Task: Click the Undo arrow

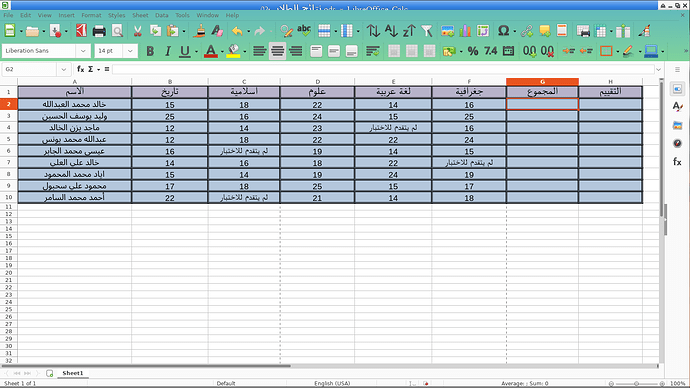Action: pos(237,31)
